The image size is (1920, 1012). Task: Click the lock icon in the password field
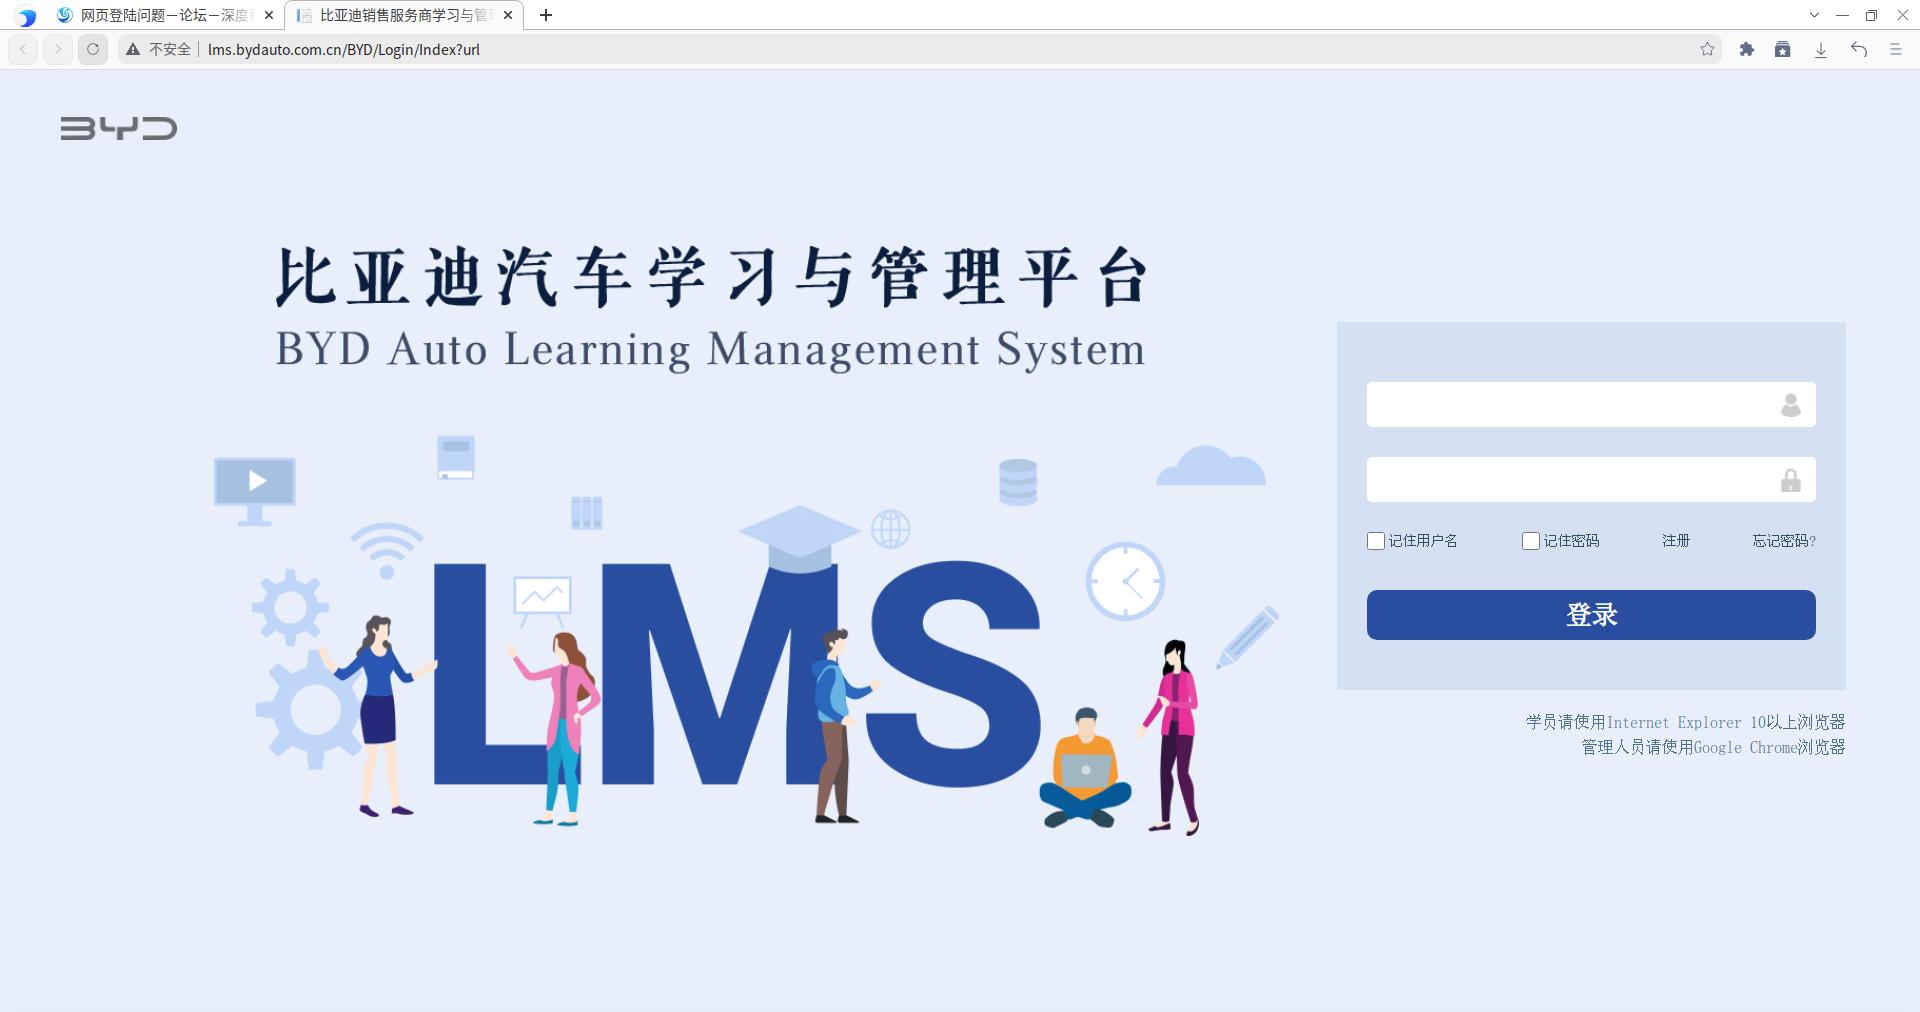(1790, 479)
